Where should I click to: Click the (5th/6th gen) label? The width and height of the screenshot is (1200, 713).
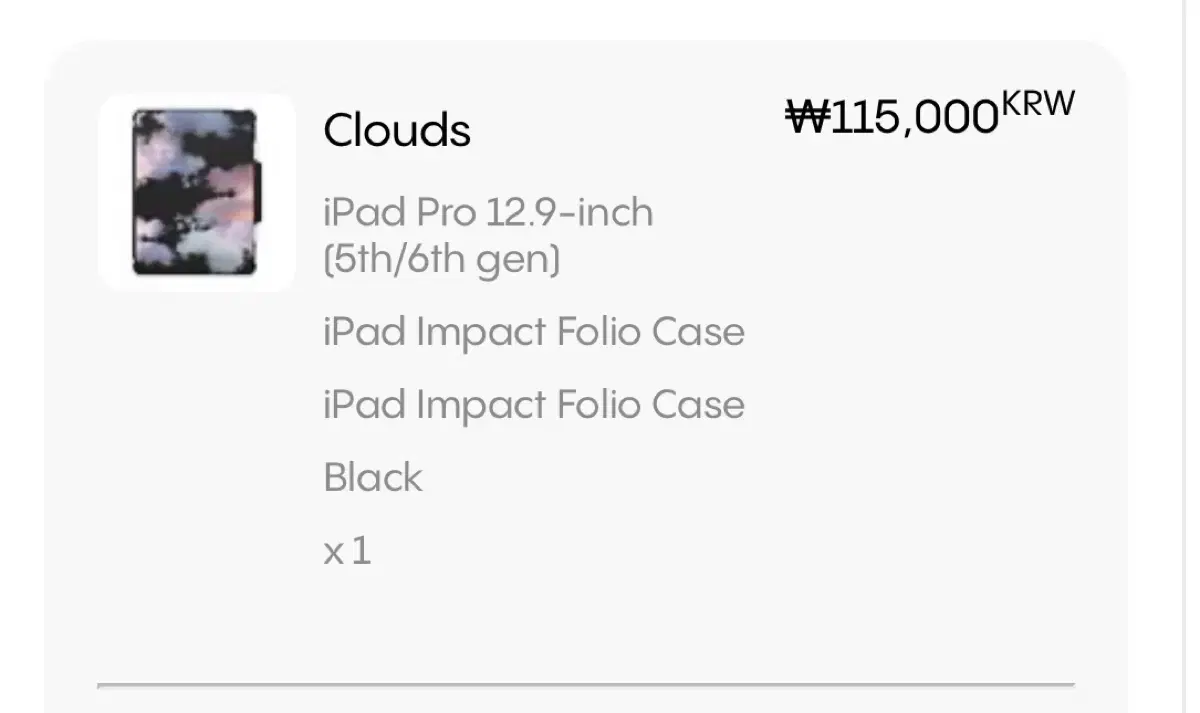tap(442, 259)
